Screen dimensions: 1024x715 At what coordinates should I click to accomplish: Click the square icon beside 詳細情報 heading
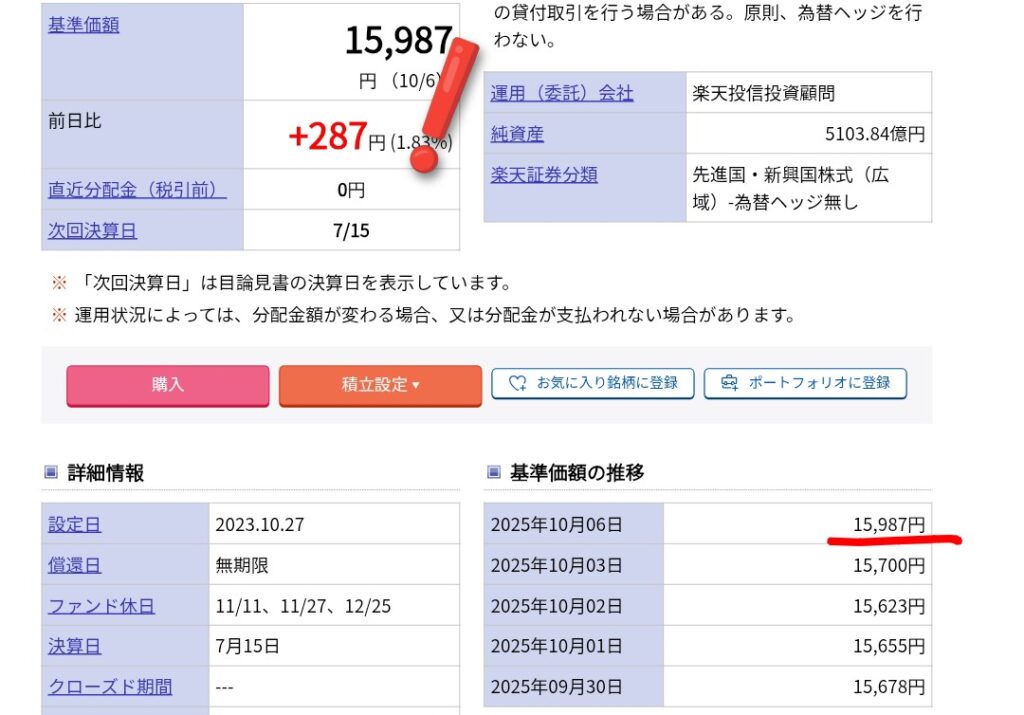click(x=51, y=473)
